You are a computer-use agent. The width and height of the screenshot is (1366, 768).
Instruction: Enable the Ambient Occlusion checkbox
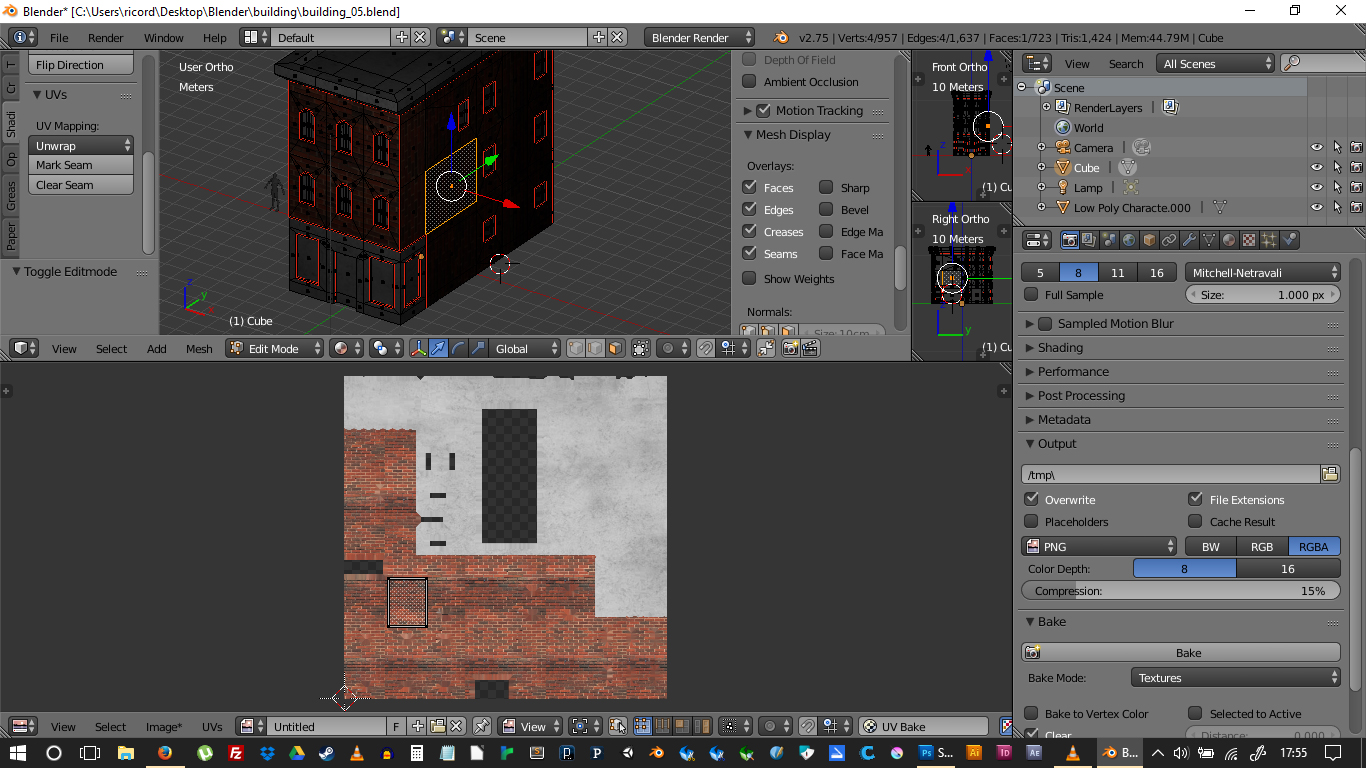click(x=750, y=82)
